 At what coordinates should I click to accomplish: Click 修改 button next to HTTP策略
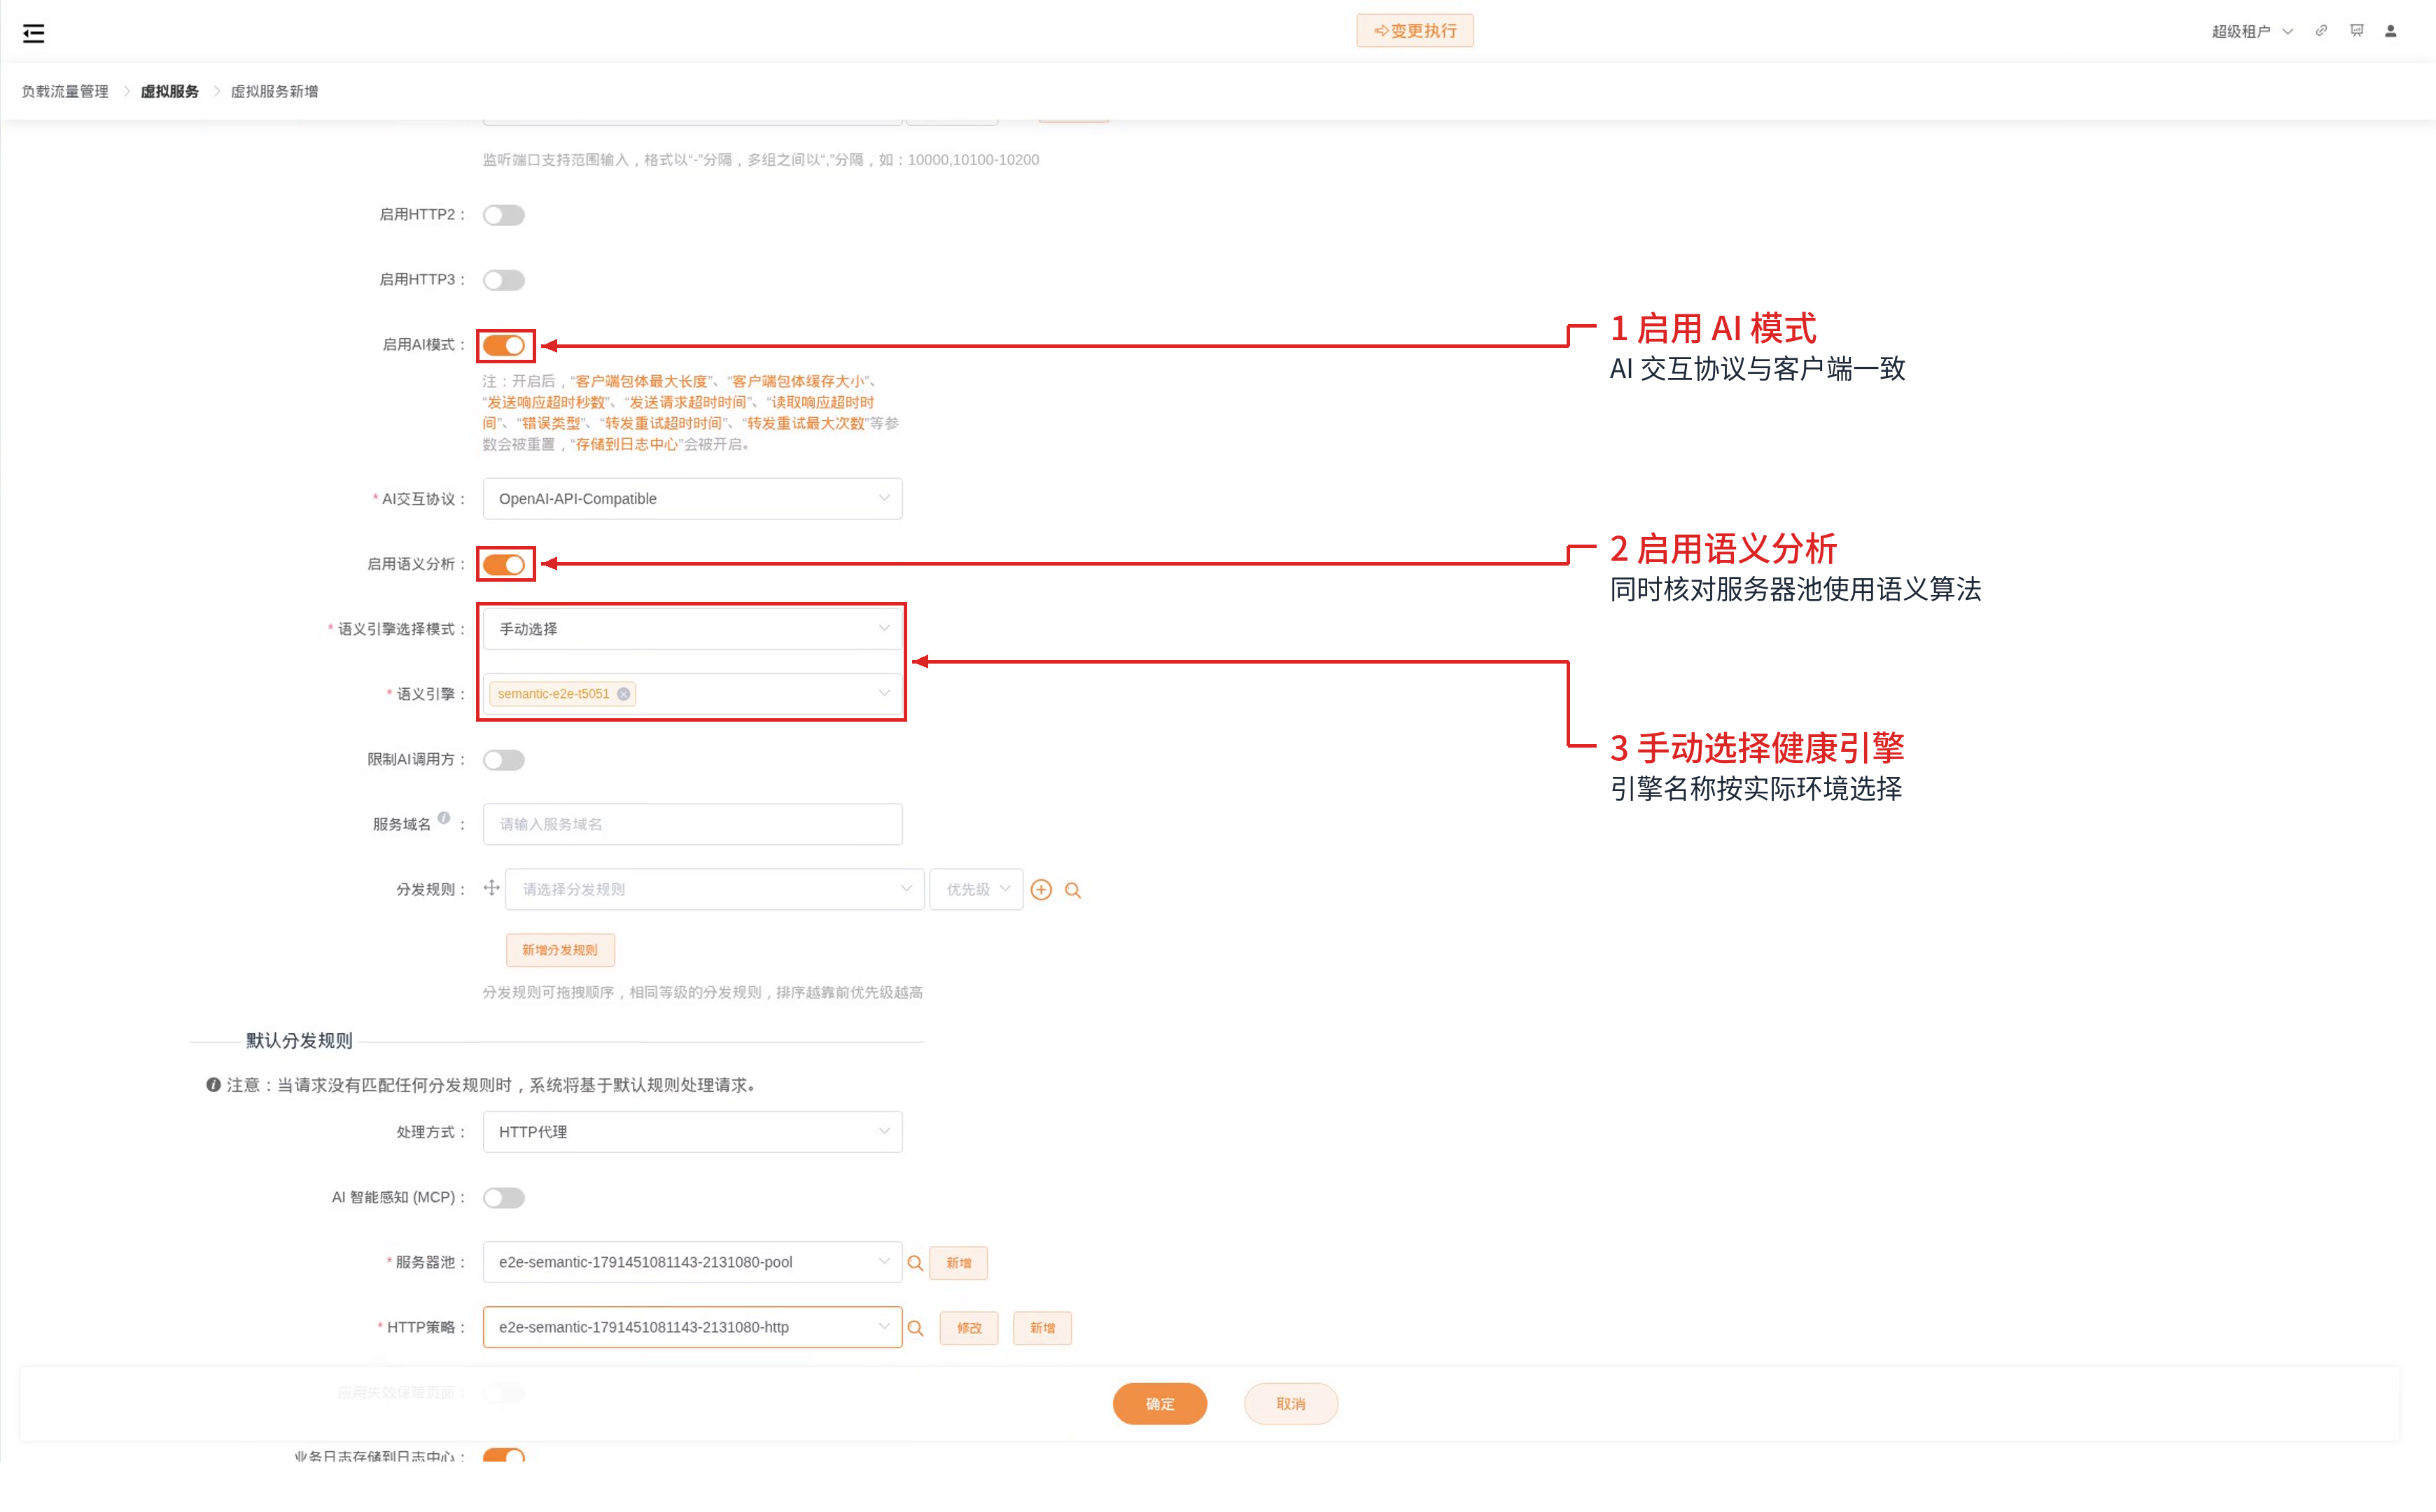tap(968, 1328)
